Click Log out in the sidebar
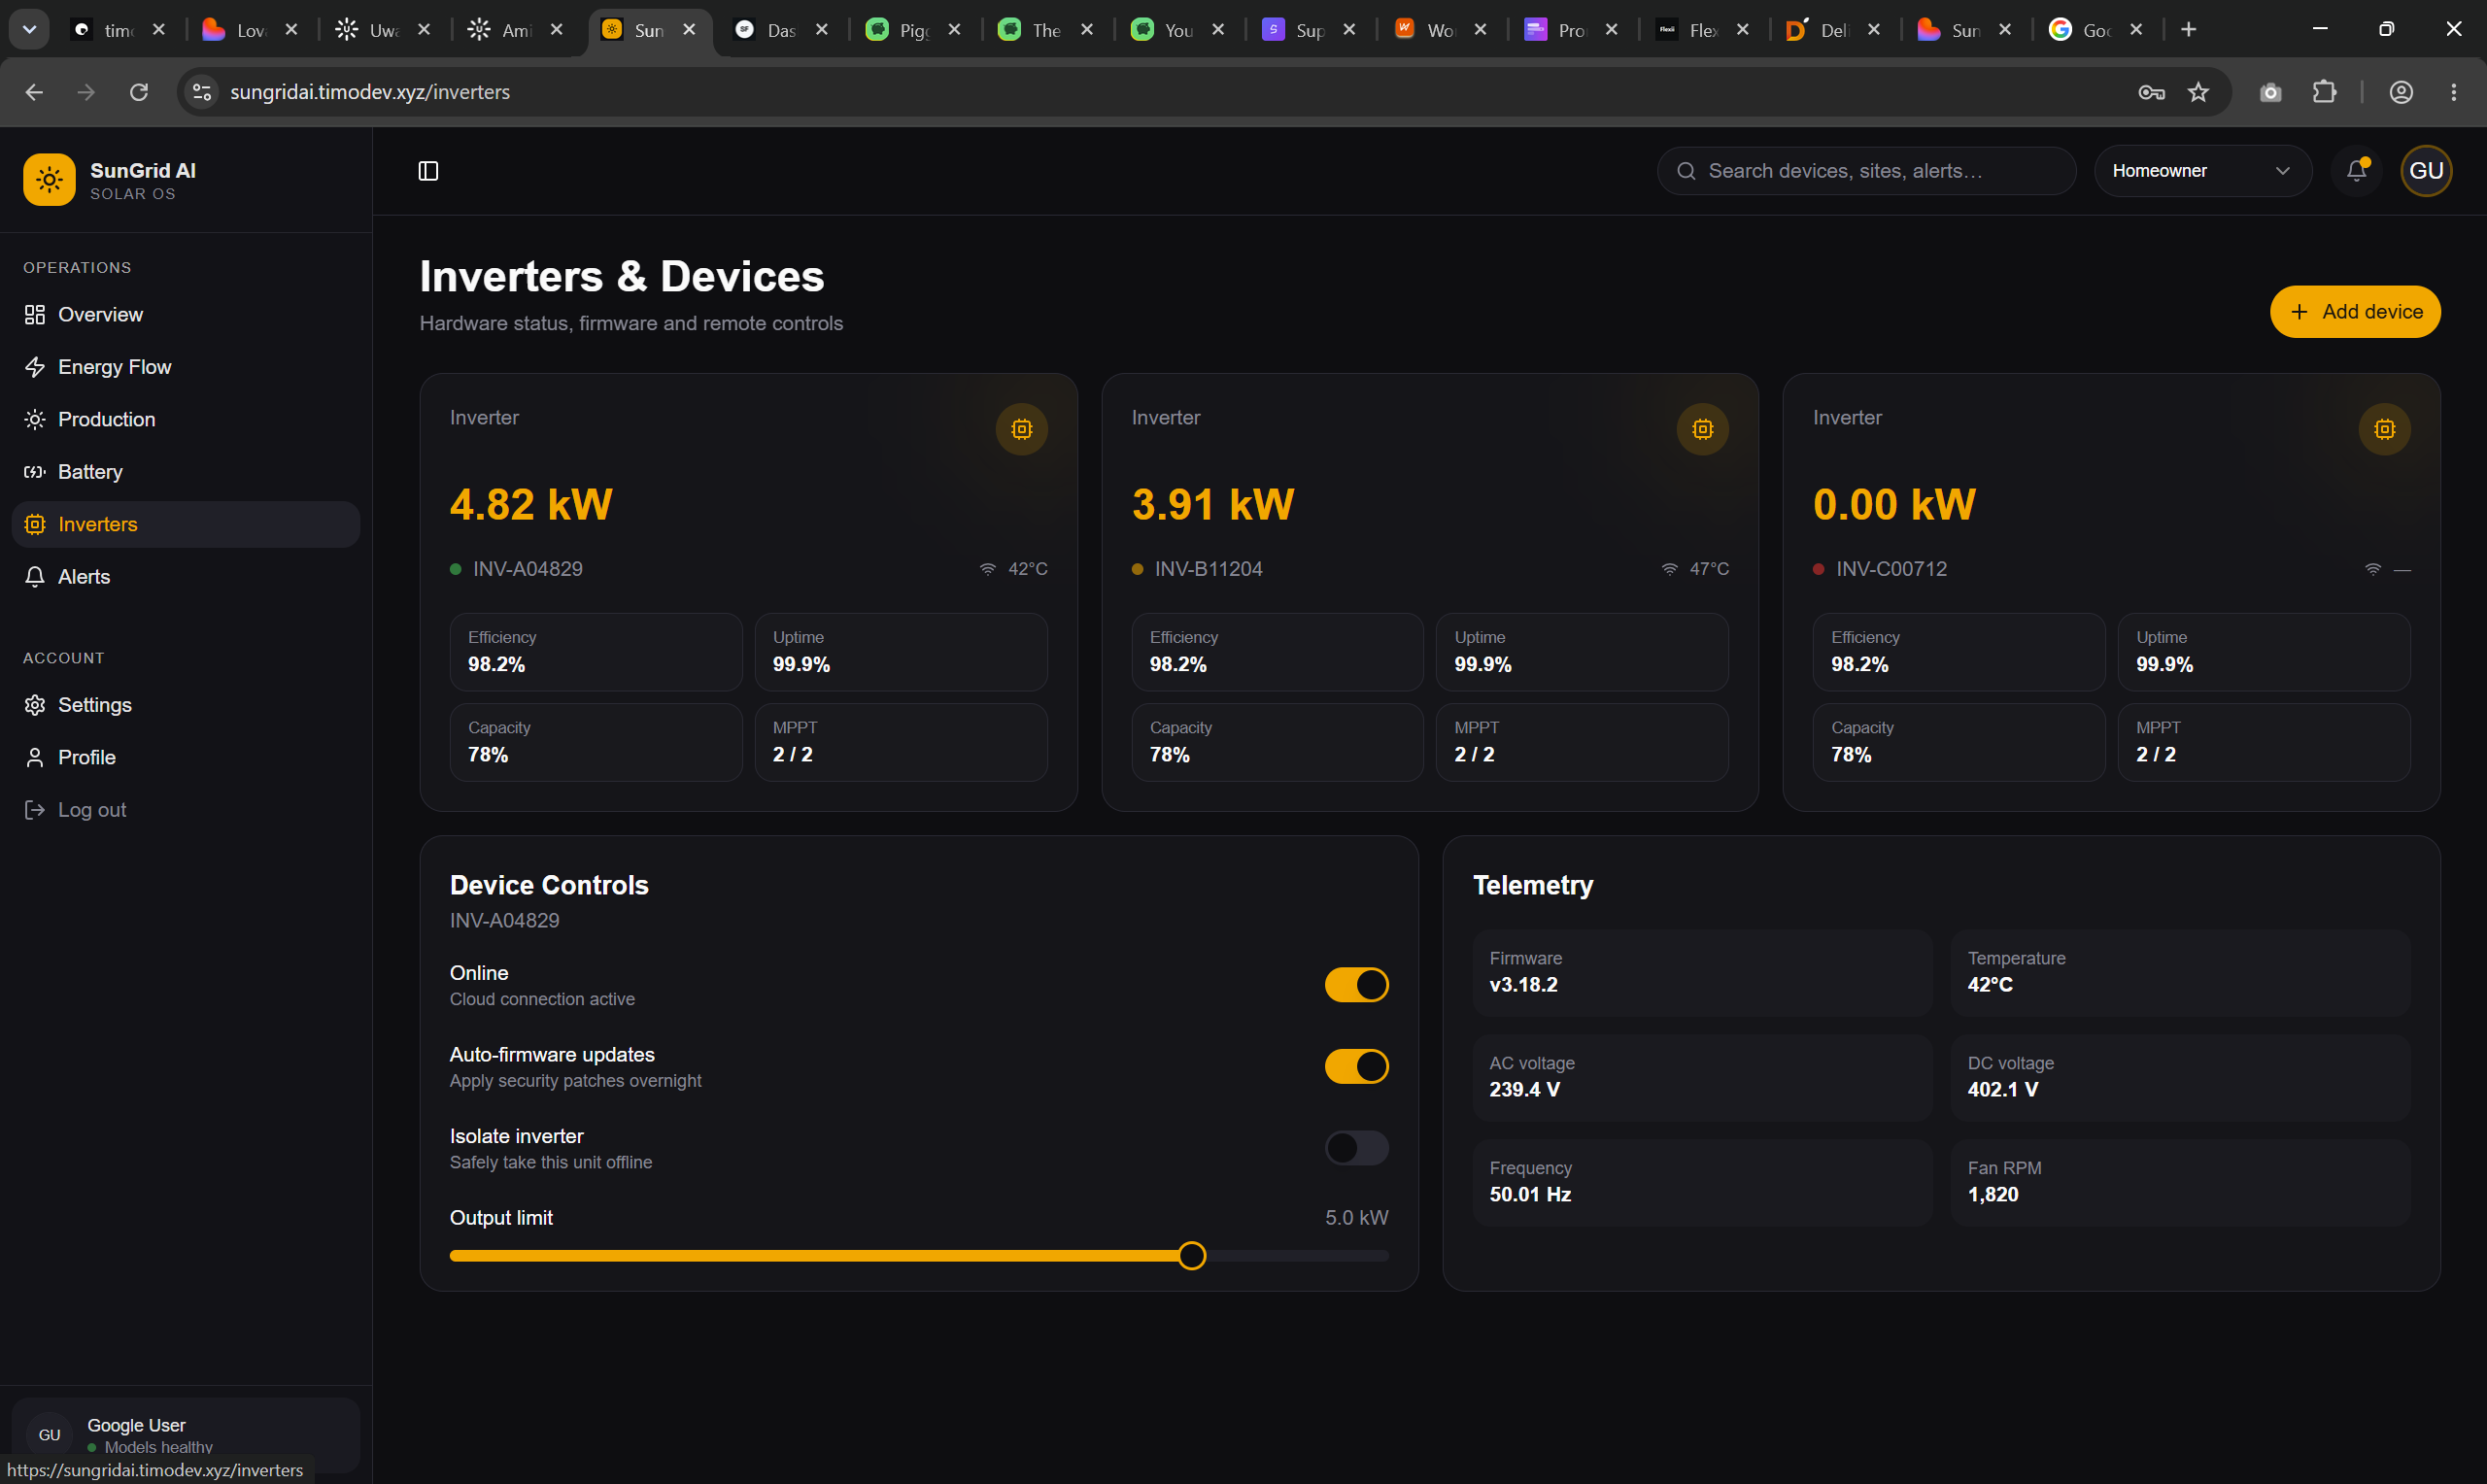This screenshot has height=1484, width=2487. pos(185,810)
